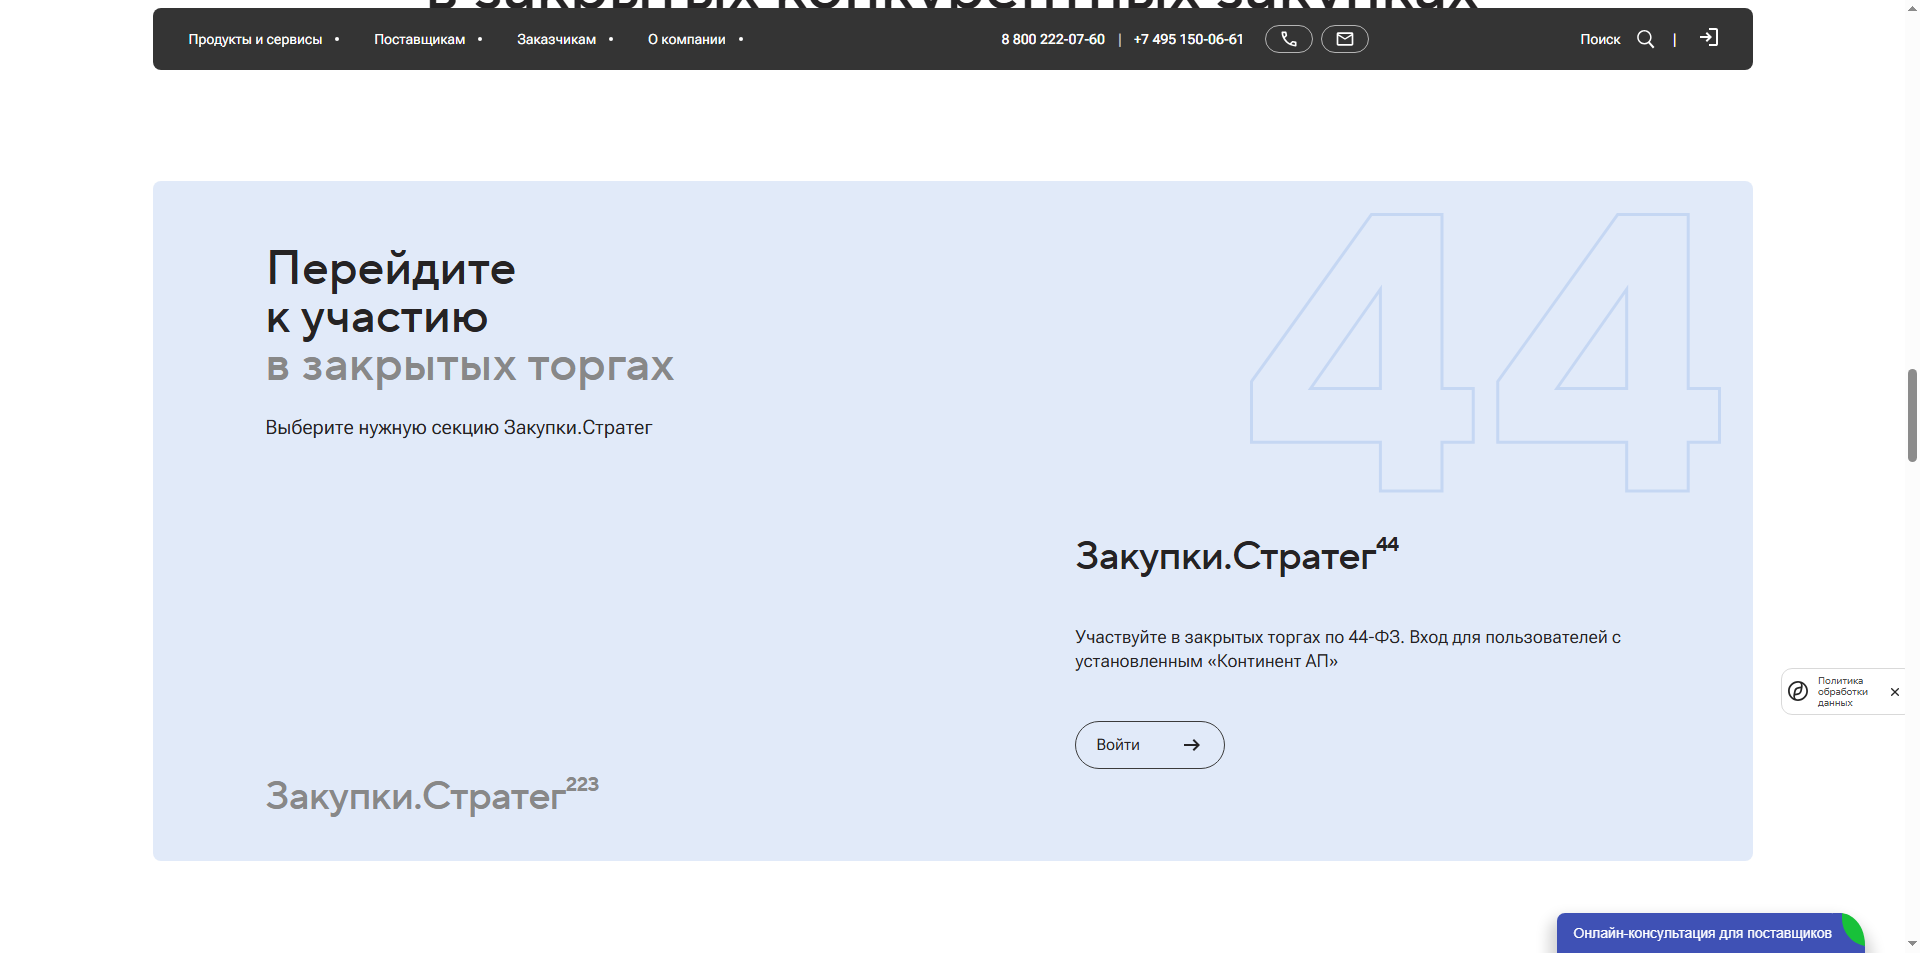
Task: Click the phone call icon button
Action: tap(1288, 39)
